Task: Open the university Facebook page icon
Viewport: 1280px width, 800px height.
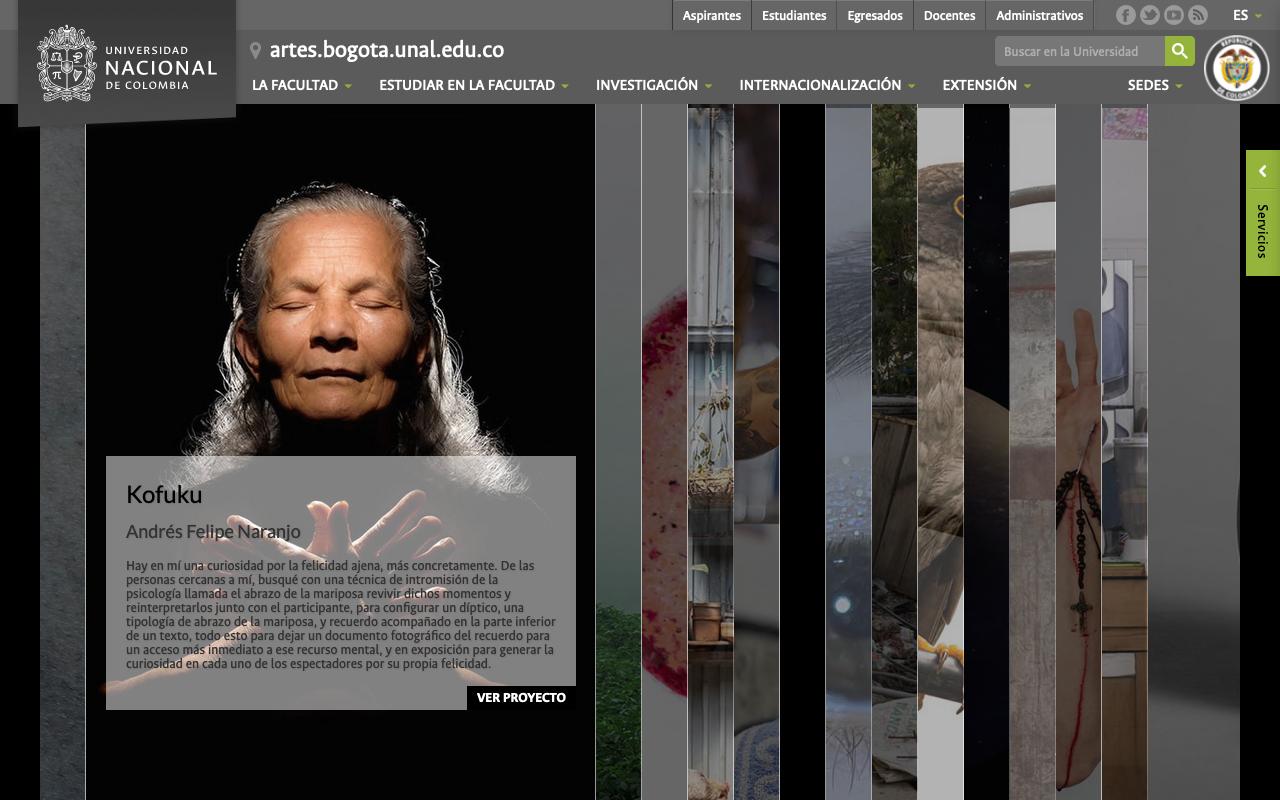Action: pos(1126,15)
